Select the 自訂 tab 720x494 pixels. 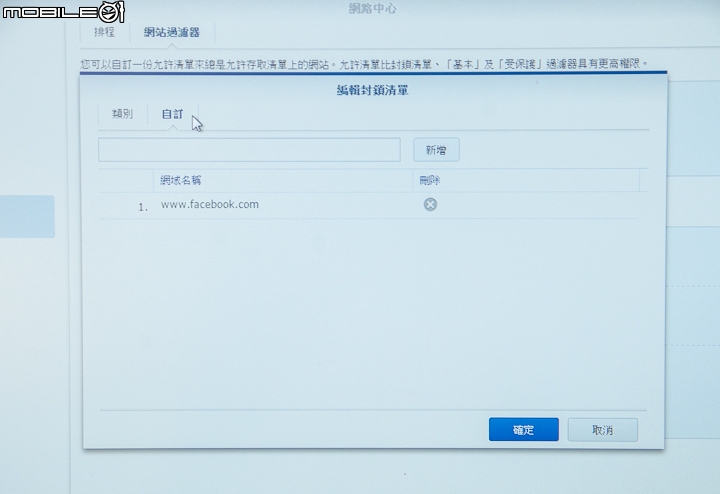pos(173,114)
